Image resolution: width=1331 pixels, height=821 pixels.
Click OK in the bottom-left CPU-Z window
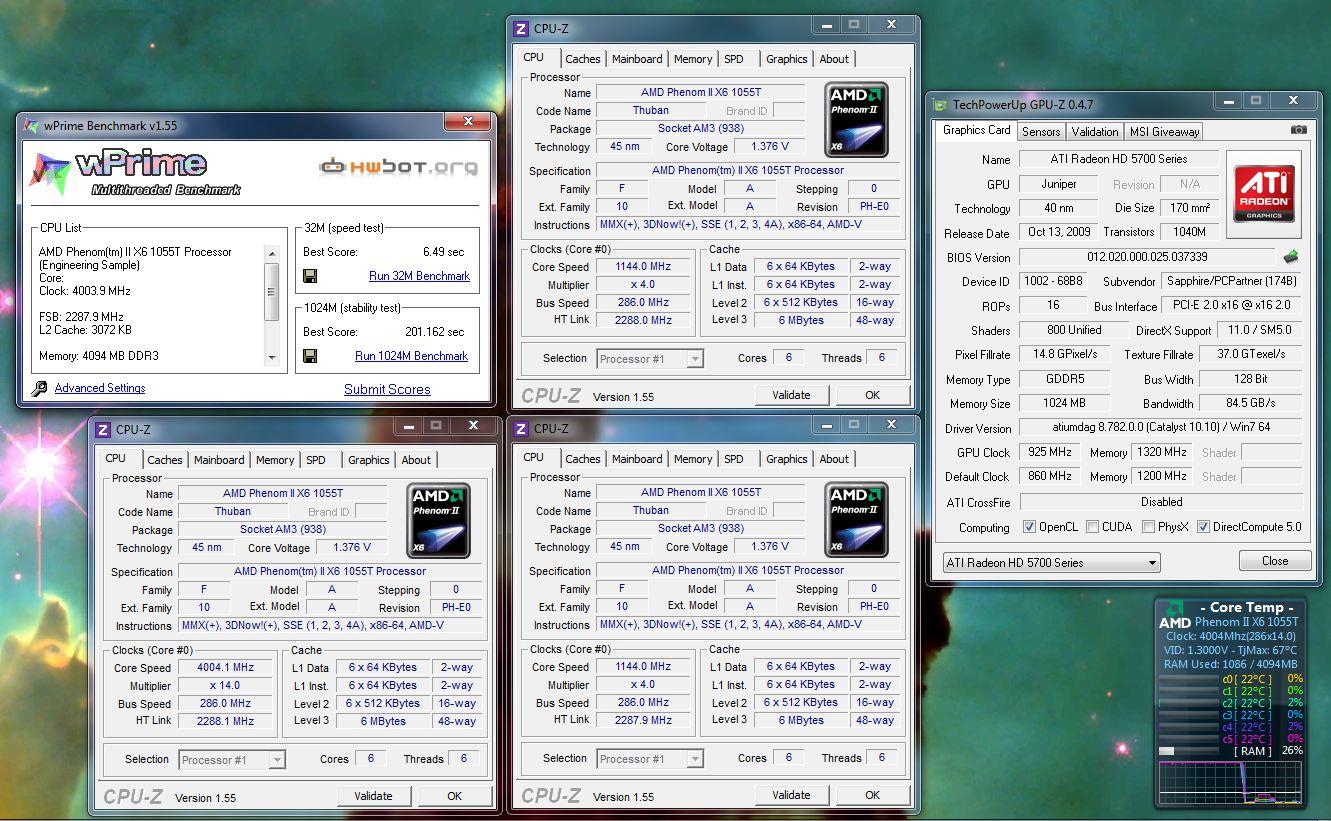455,796
